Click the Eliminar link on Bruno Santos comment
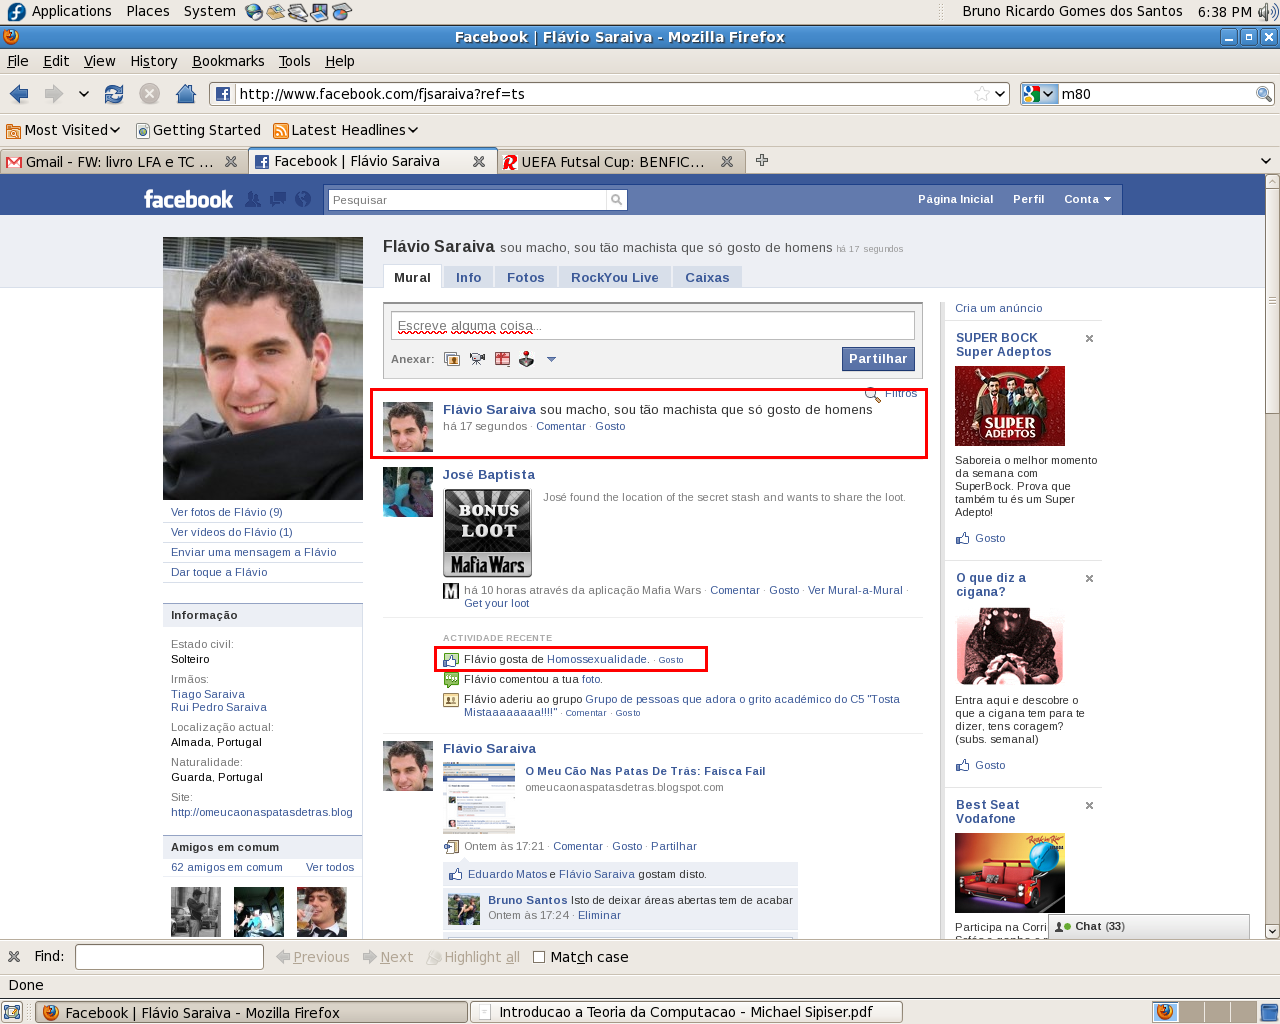 click(599, 915)
